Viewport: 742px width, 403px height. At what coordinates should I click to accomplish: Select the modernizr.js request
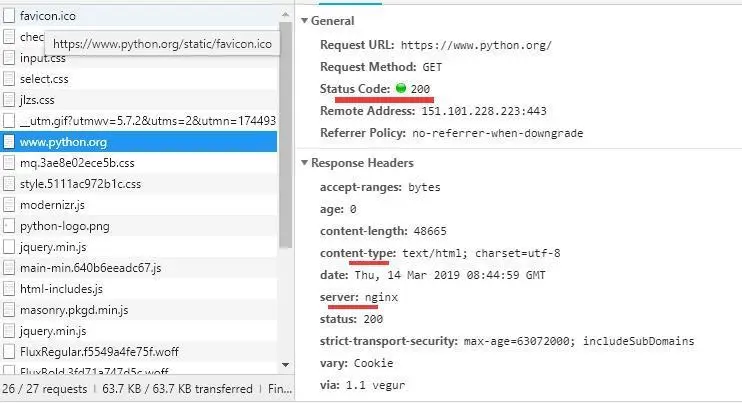tap(139, 205)
